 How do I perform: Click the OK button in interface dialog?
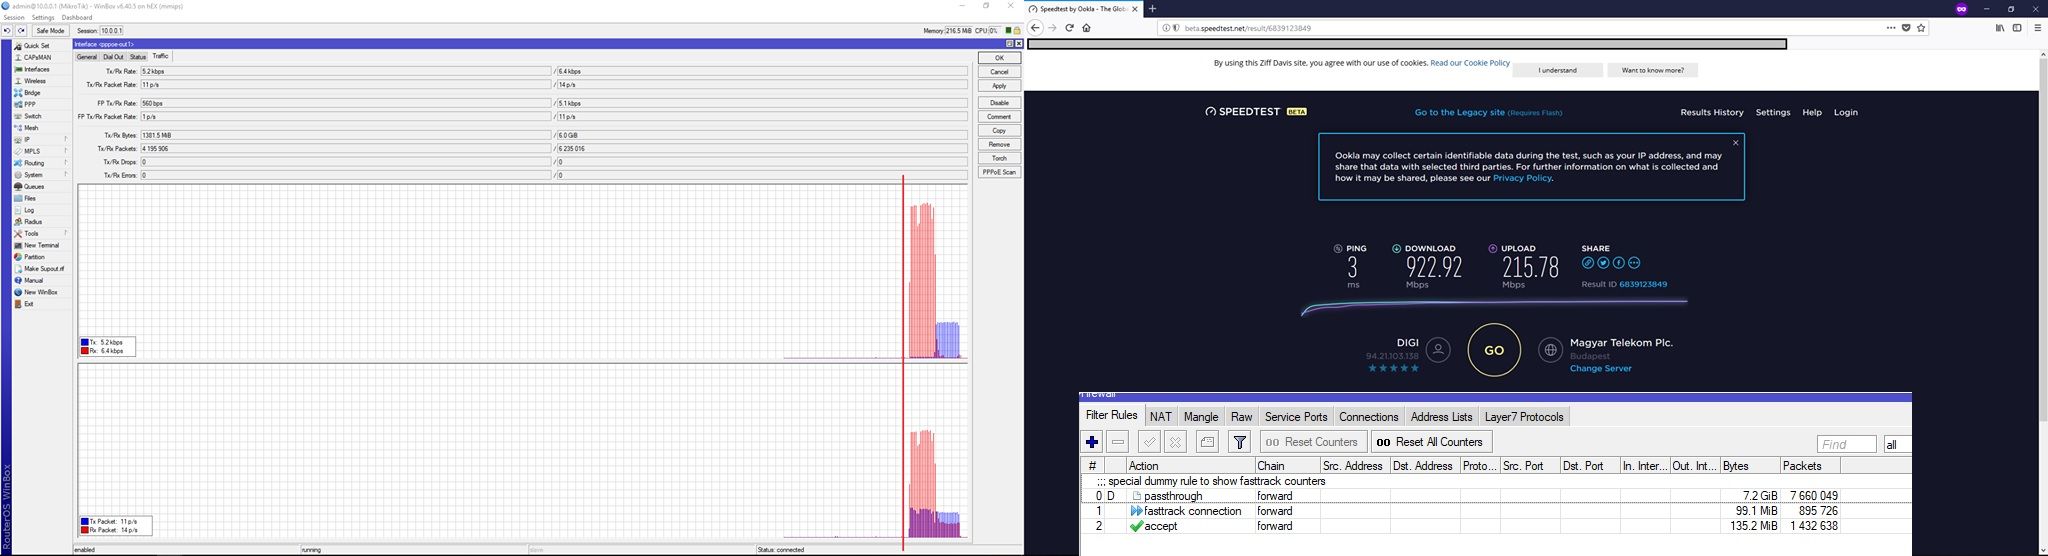999,58
